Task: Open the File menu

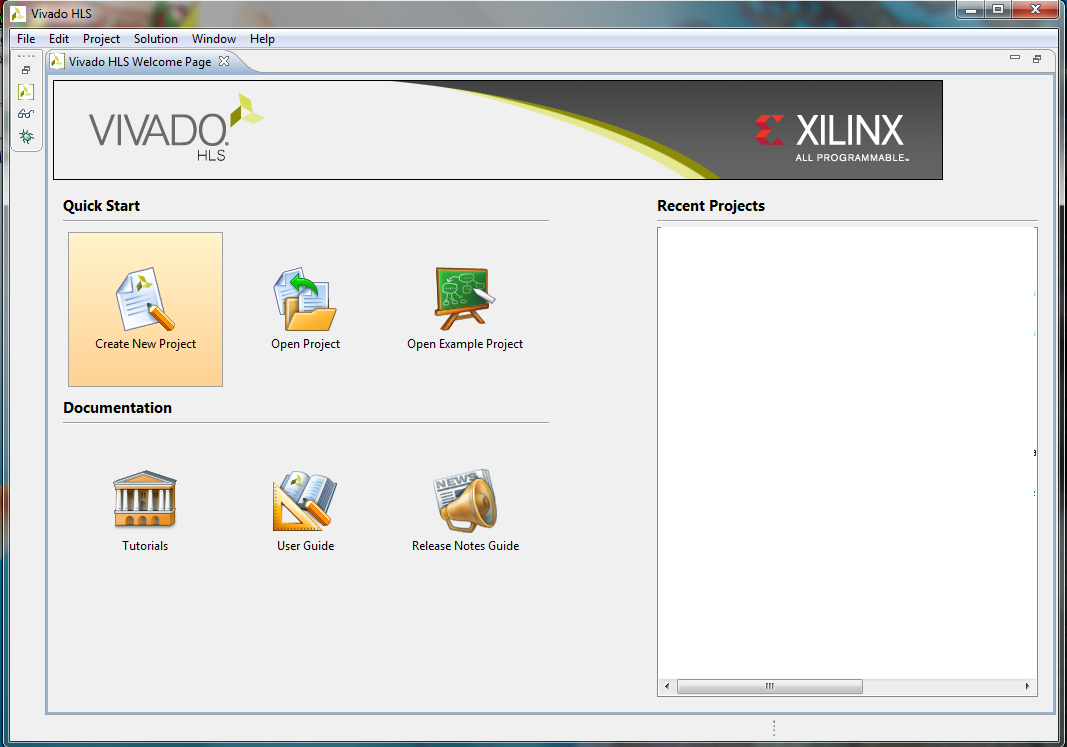Action: [26, 39]
